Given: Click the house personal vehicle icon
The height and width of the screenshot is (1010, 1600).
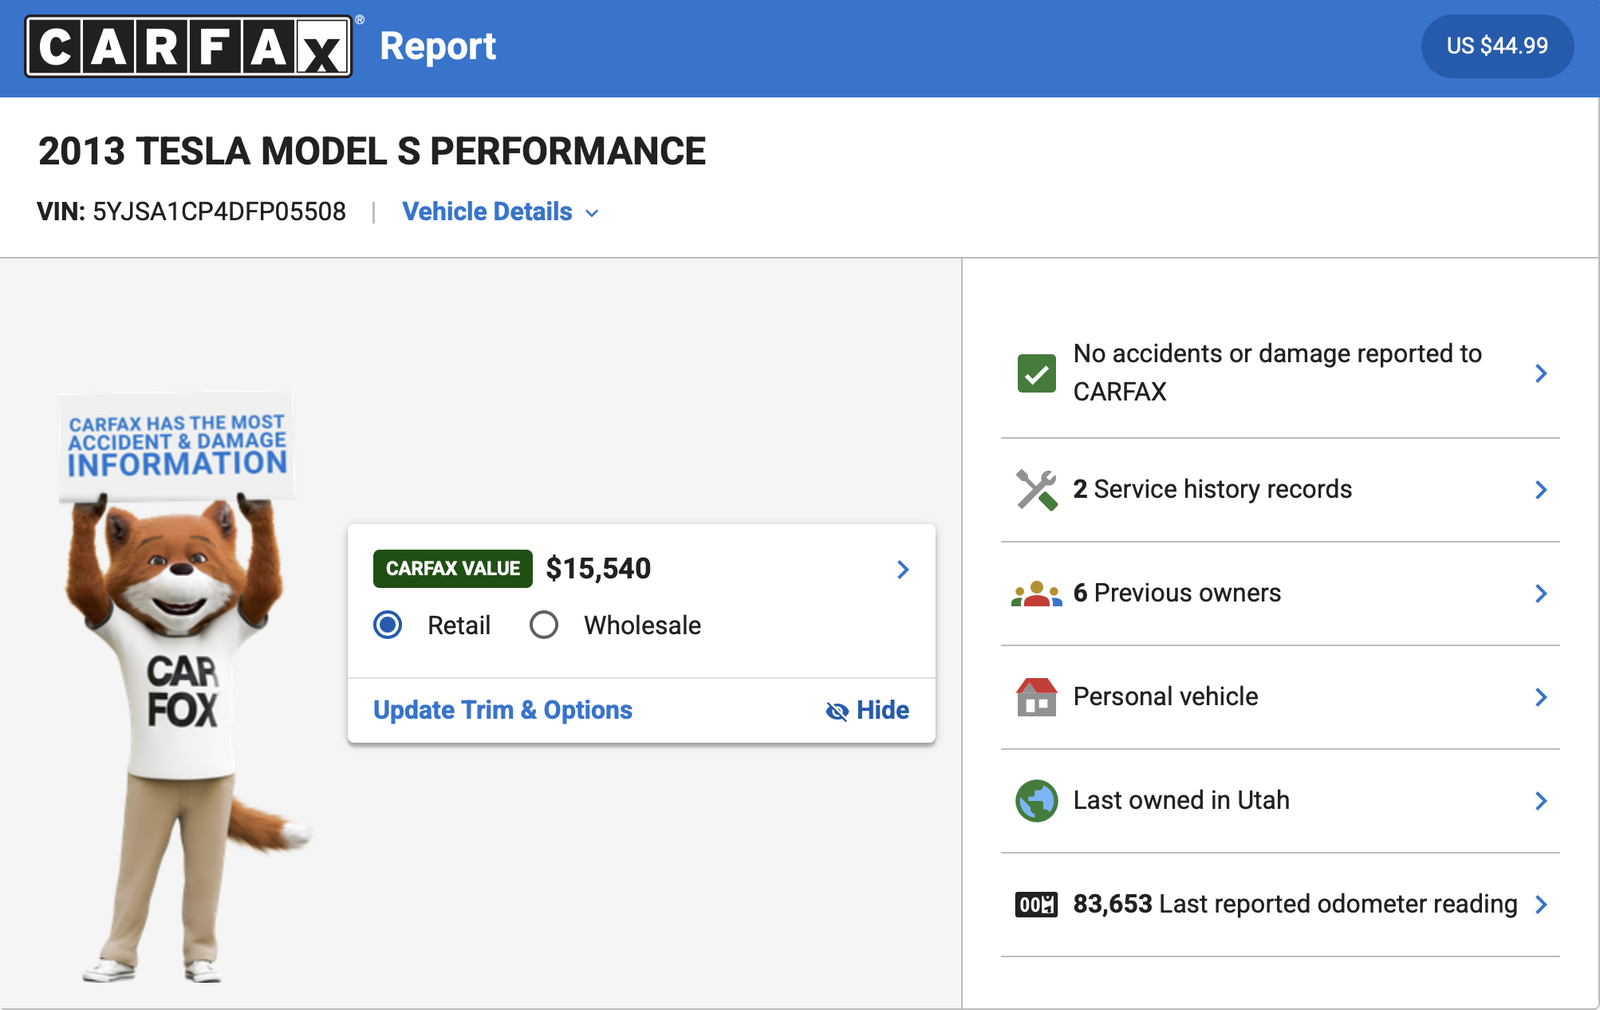Looking at the screenshot, I should coord(1036,697).
